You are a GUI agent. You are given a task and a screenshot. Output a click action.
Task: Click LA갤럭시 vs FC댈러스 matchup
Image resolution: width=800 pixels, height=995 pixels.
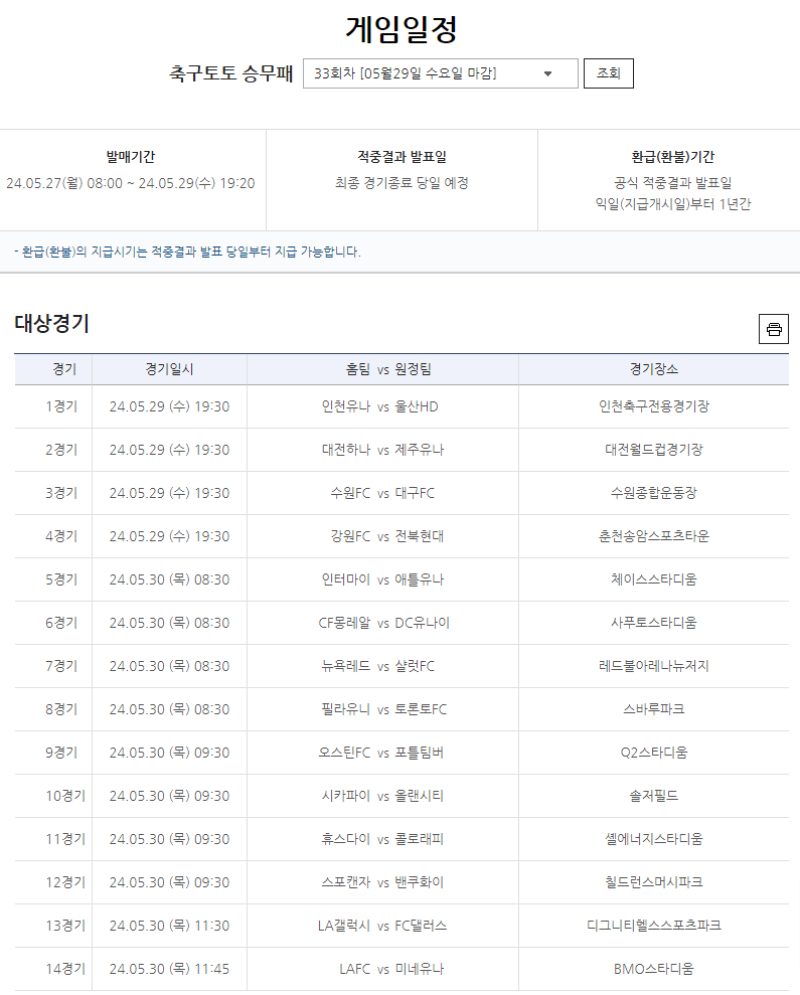coord(383,926)
